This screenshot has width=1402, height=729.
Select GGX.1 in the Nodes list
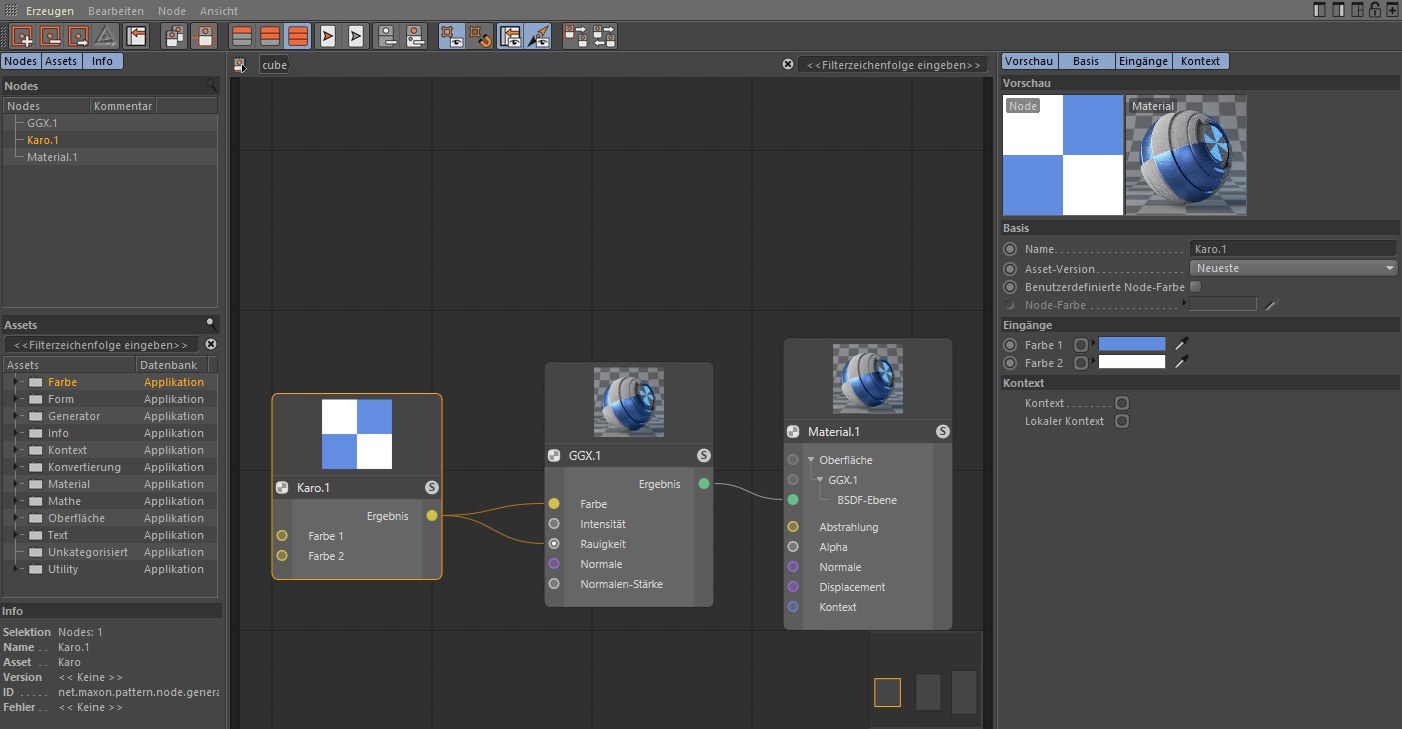click(42, 123)
